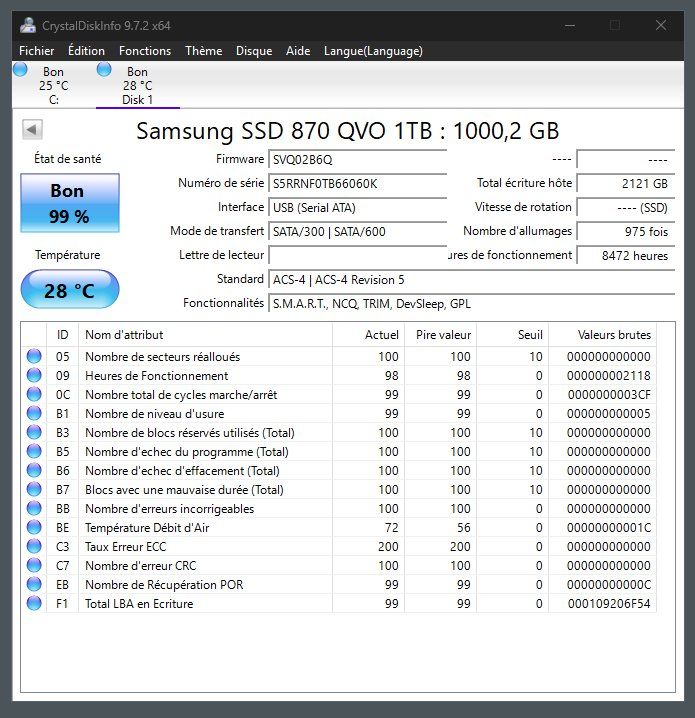Click the ID column header

pos(62,335)
